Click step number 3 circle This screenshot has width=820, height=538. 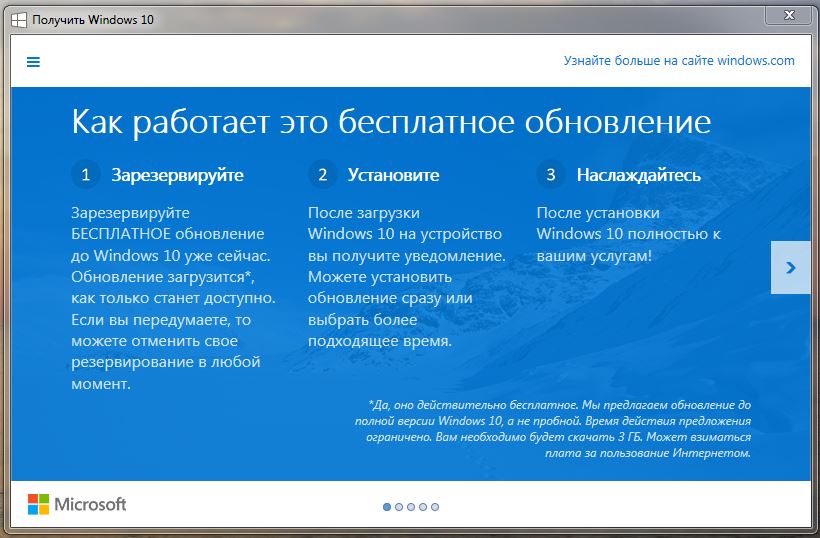point(551,174)
